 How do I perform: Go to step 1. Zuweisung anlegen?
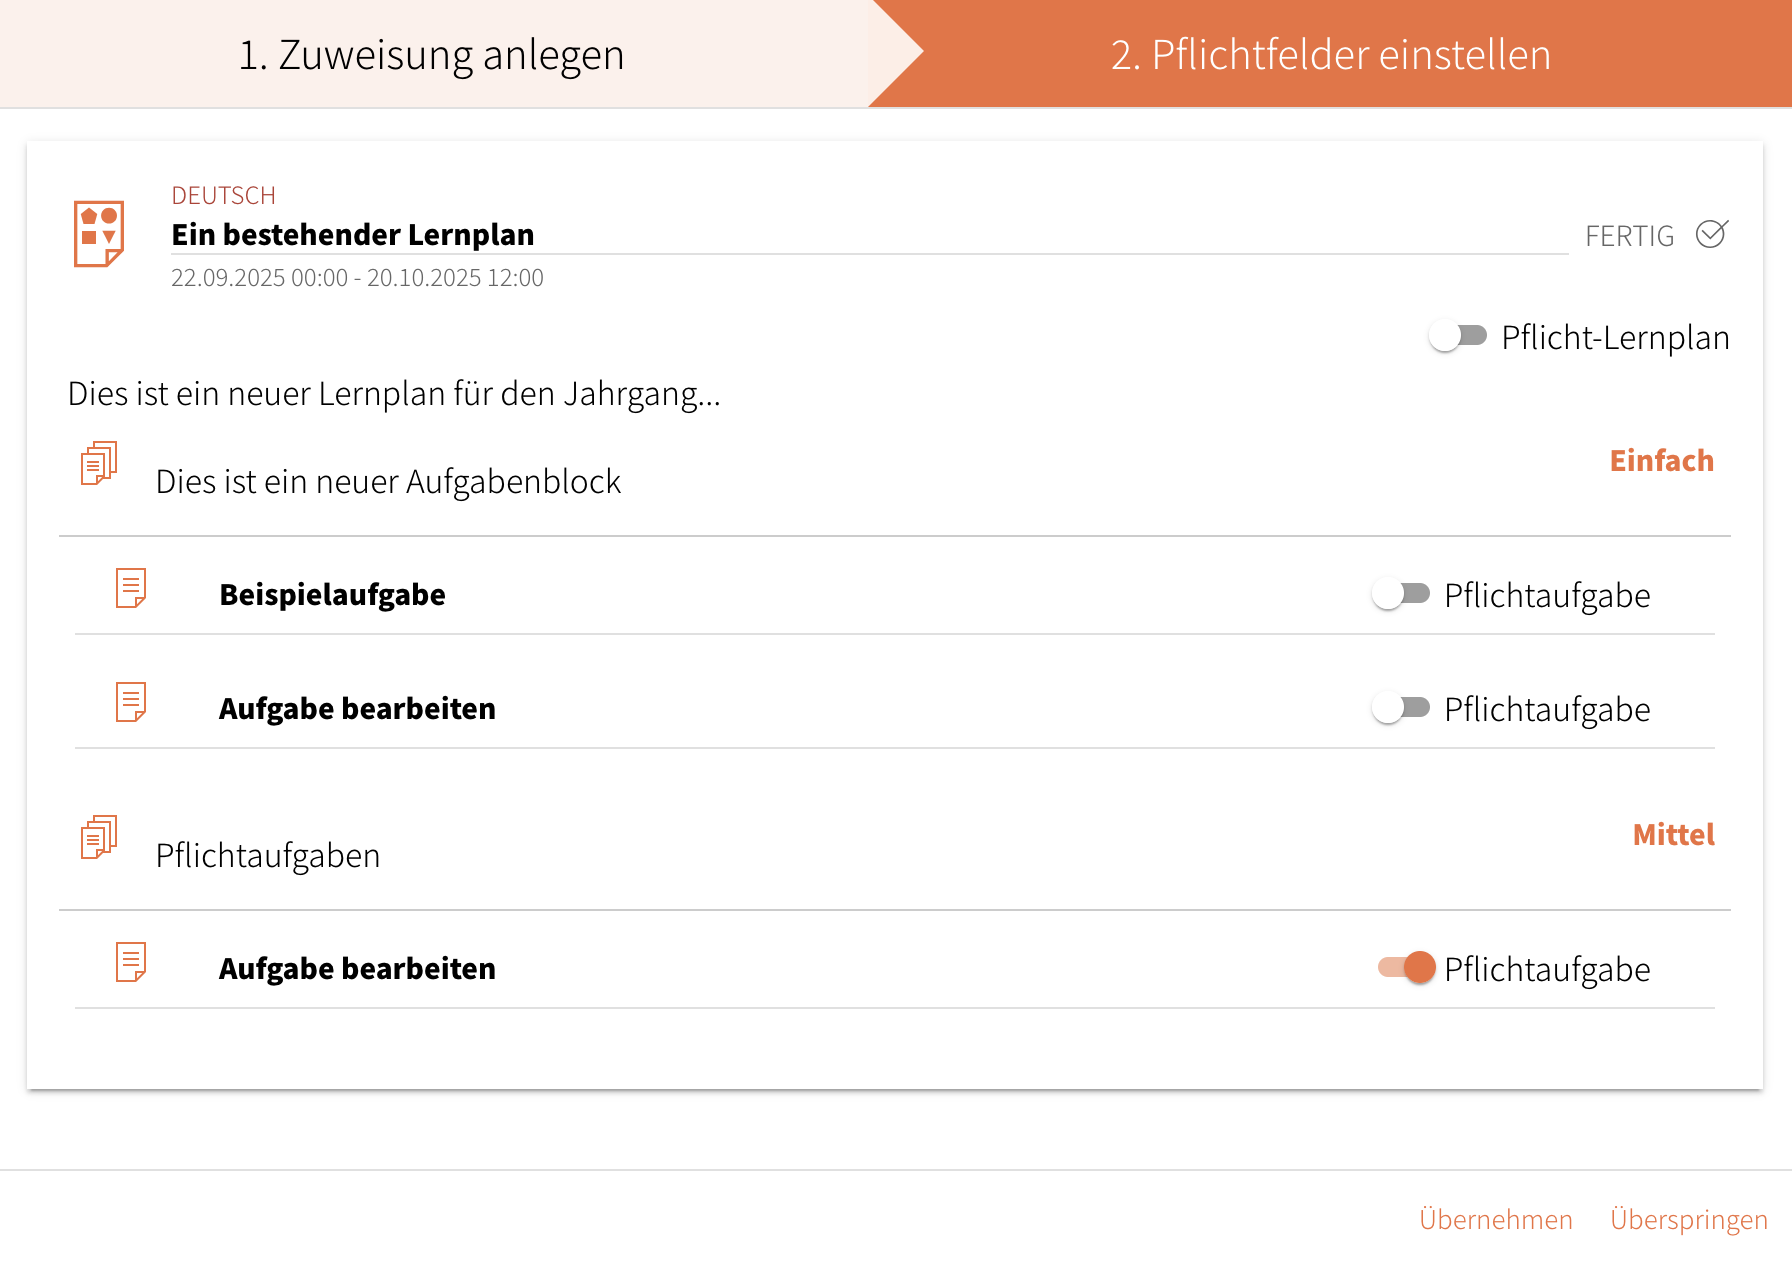431,54
